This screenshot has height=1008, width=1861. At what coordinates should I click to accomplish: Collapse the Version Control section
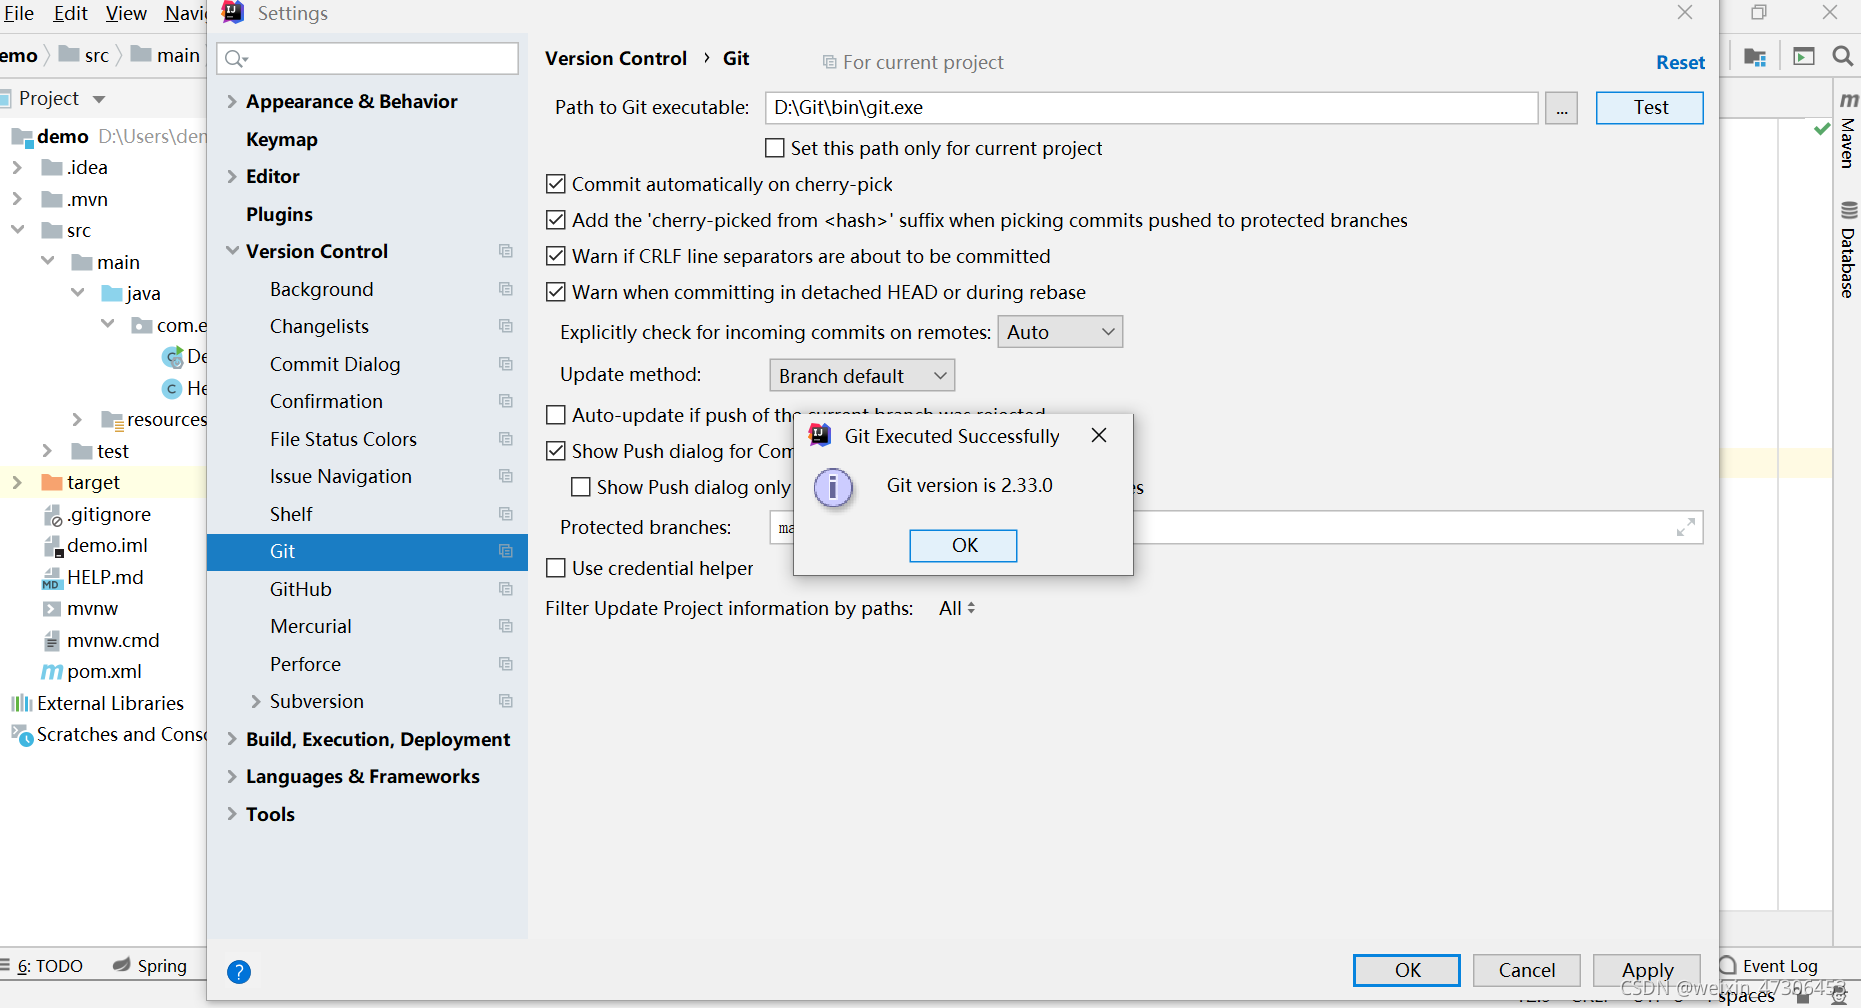click(x=232, y=251)
